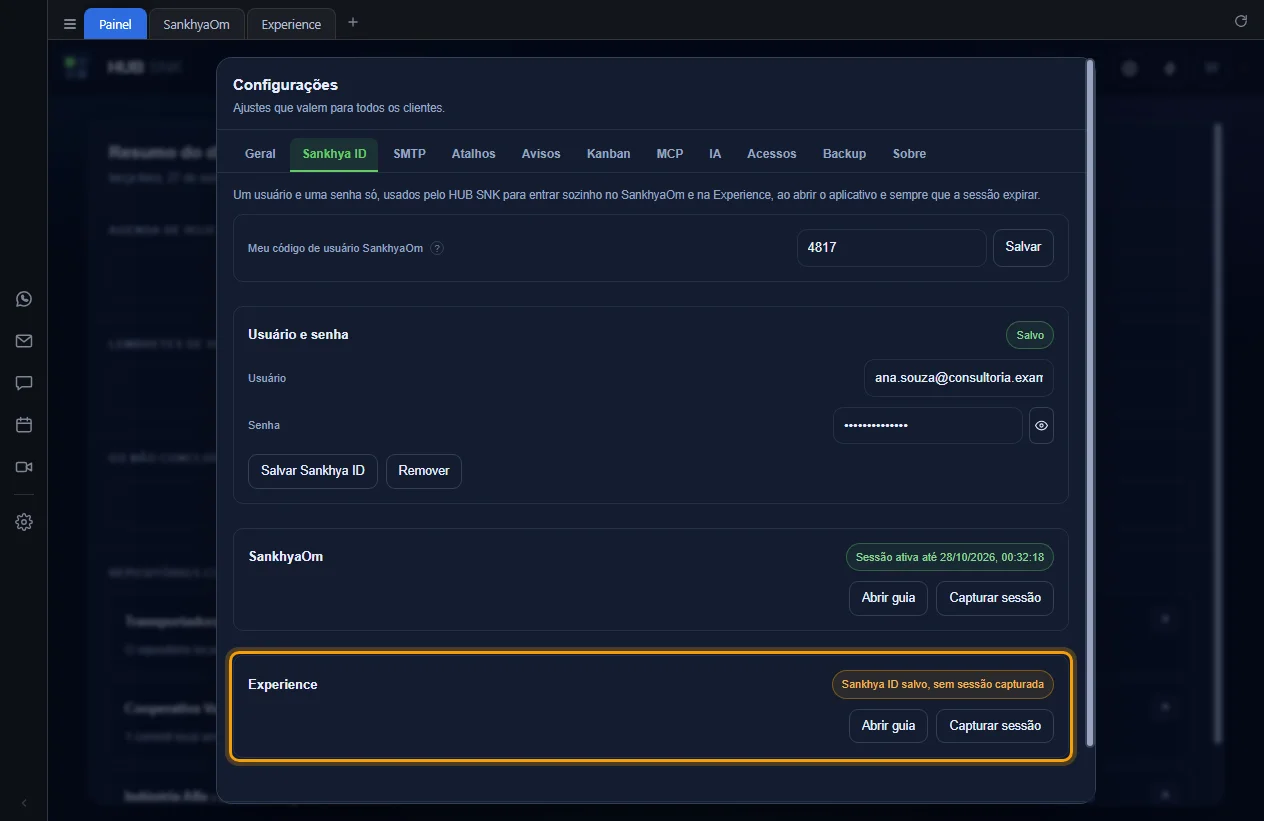Click the Experience section heading

283,685
